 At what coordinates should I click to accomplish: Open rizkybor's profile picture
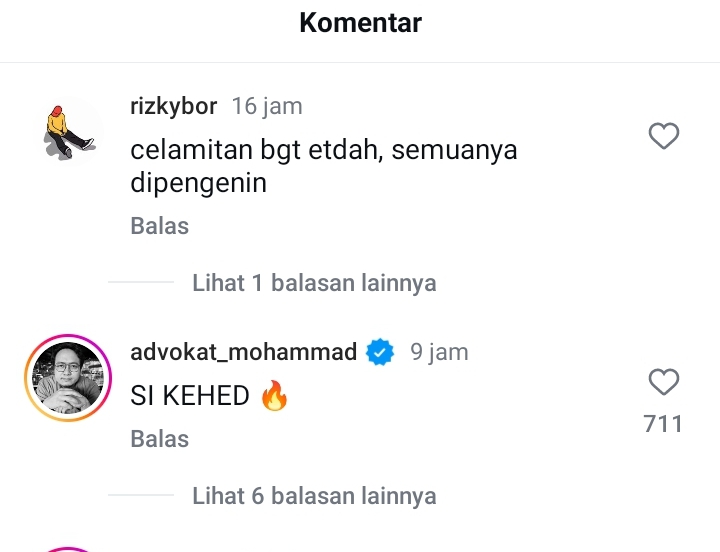click(x=69, y=131)
